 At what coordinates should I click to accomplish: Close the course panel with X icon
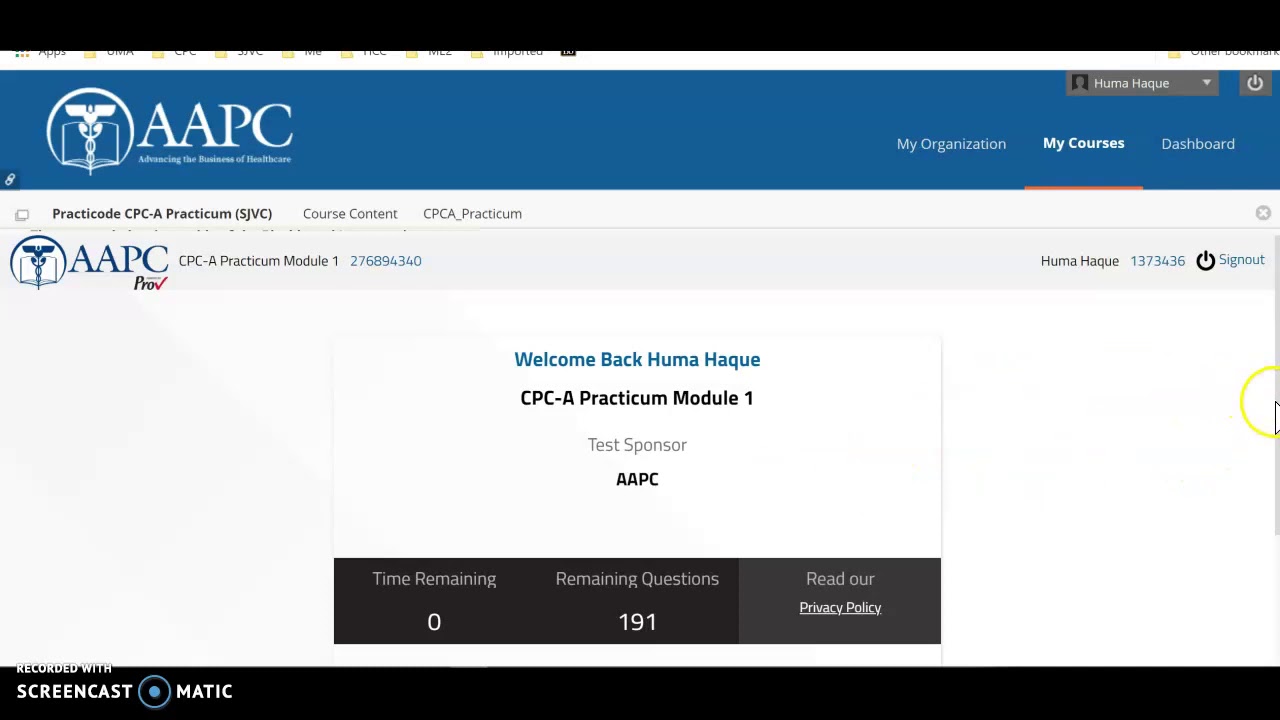[1263, 213]
